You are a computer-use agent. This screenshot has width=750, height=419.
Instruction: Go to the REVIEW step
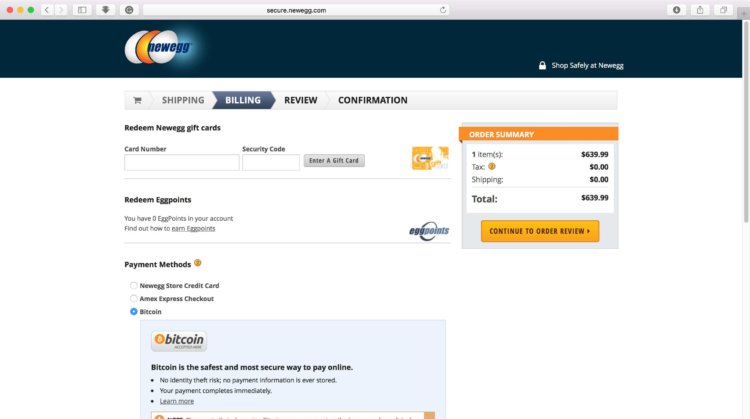pos(301,100)
